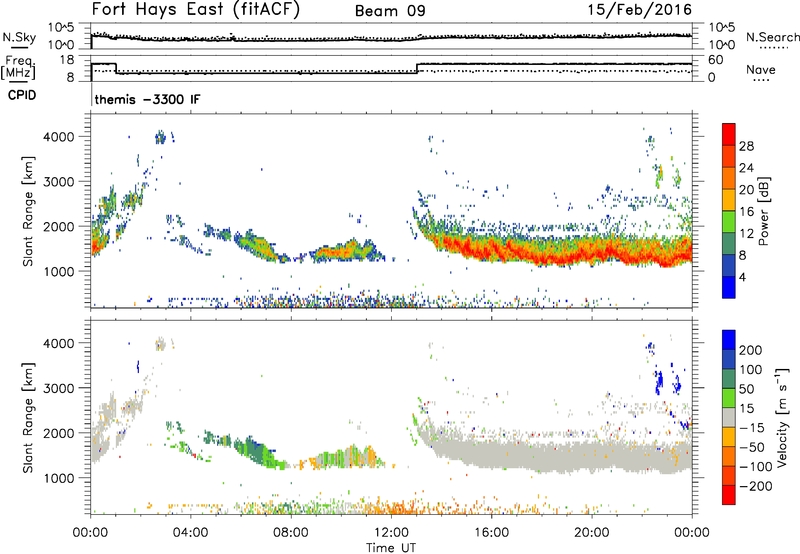This screenshot has height=554, width=800.
Task: Click the "08:00" time tick label
Action: (290, 533)
